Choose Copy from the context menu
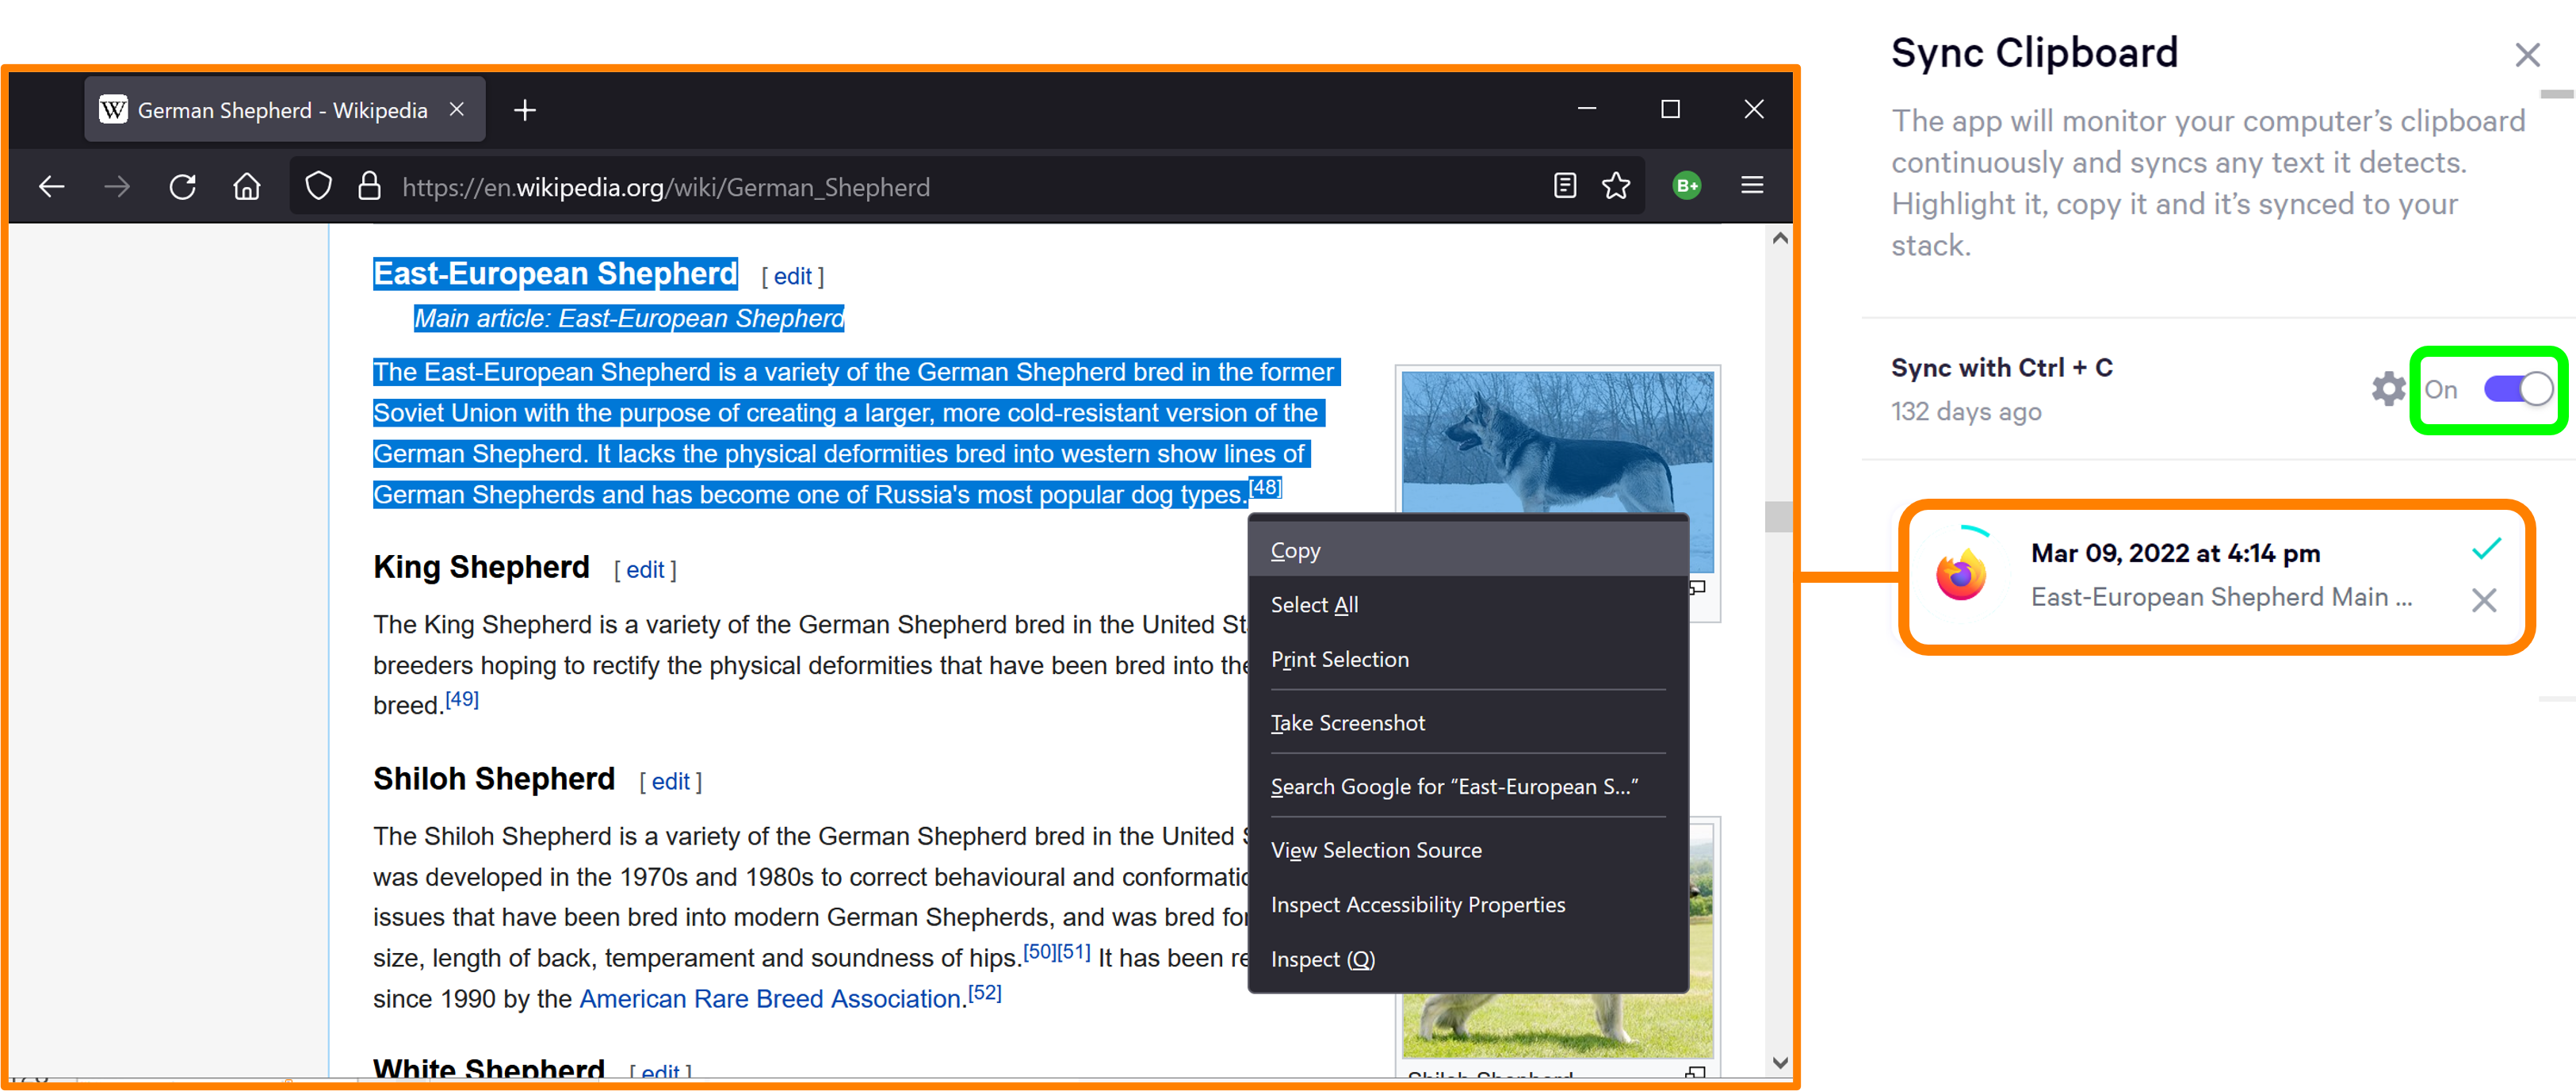This screenshot has height=1091, width=2576. (1295, 550)
